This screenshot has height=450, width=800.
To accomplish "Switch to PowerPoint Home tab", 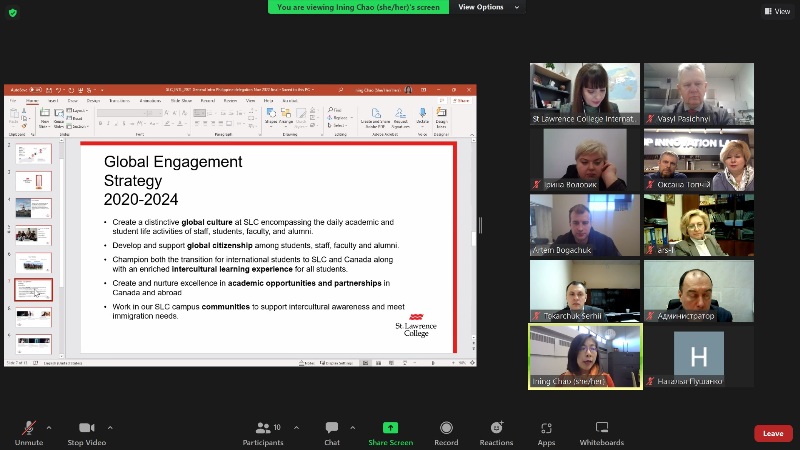I will tap(32, 101).
